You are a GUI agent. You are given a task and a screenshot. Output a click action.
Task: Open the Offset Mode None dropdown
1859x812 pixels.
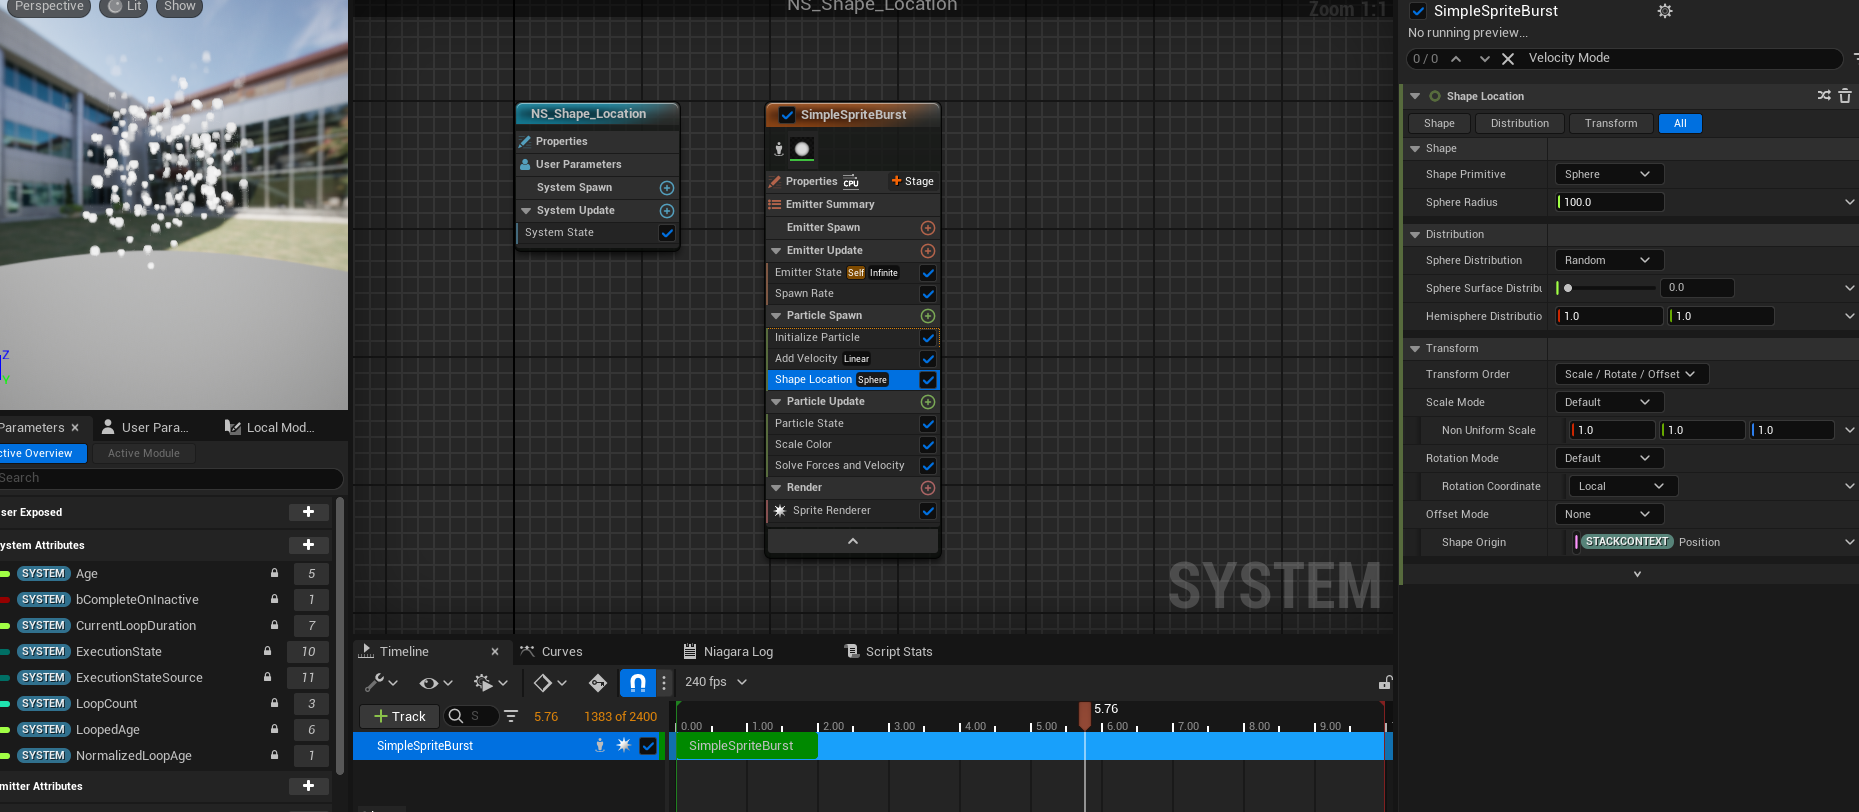(1609, 514)
